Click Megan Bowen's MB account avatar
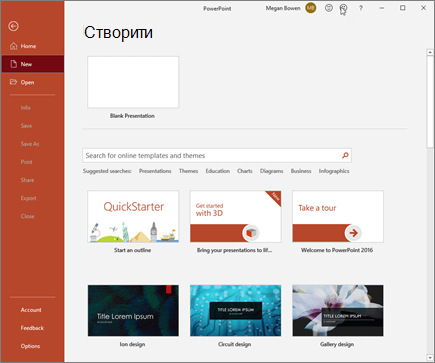Image resolution: width=435 pixels, height=363 pixels. point(311,8)
